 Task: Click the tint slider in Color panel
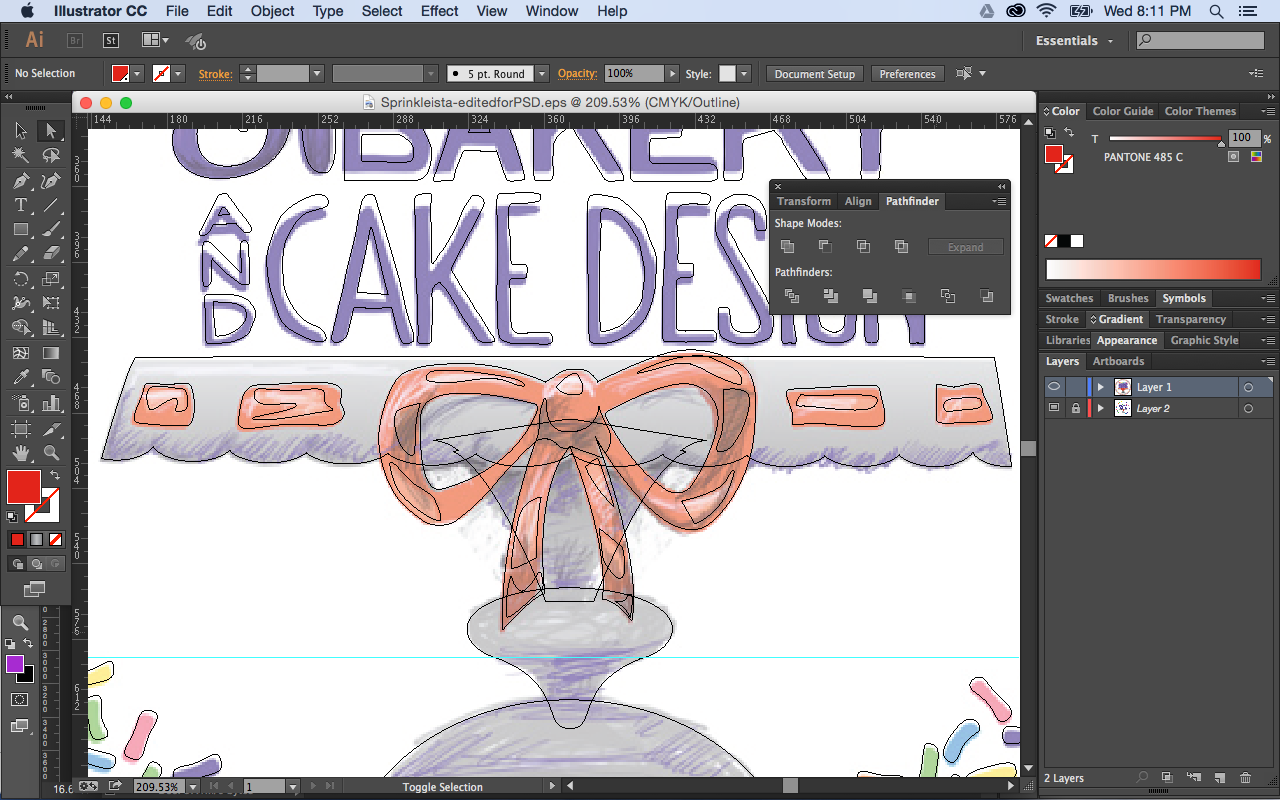tap(1165, 139)
